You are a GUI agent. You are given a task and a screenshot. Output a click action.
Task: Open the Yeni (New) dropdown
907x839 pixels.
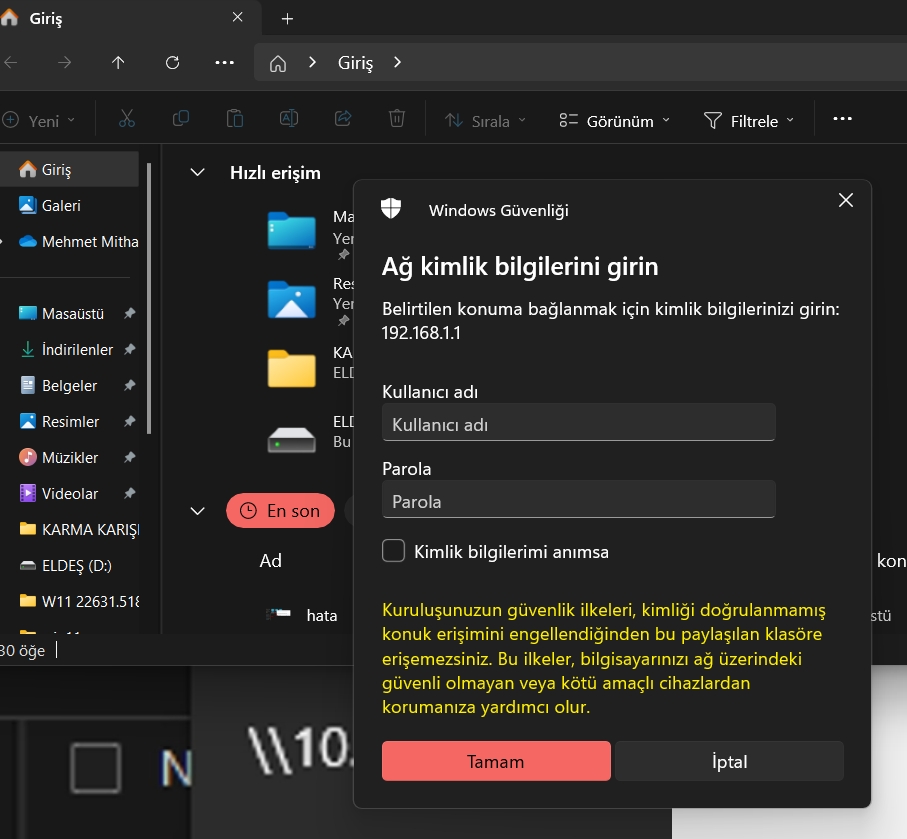[39, 120]
